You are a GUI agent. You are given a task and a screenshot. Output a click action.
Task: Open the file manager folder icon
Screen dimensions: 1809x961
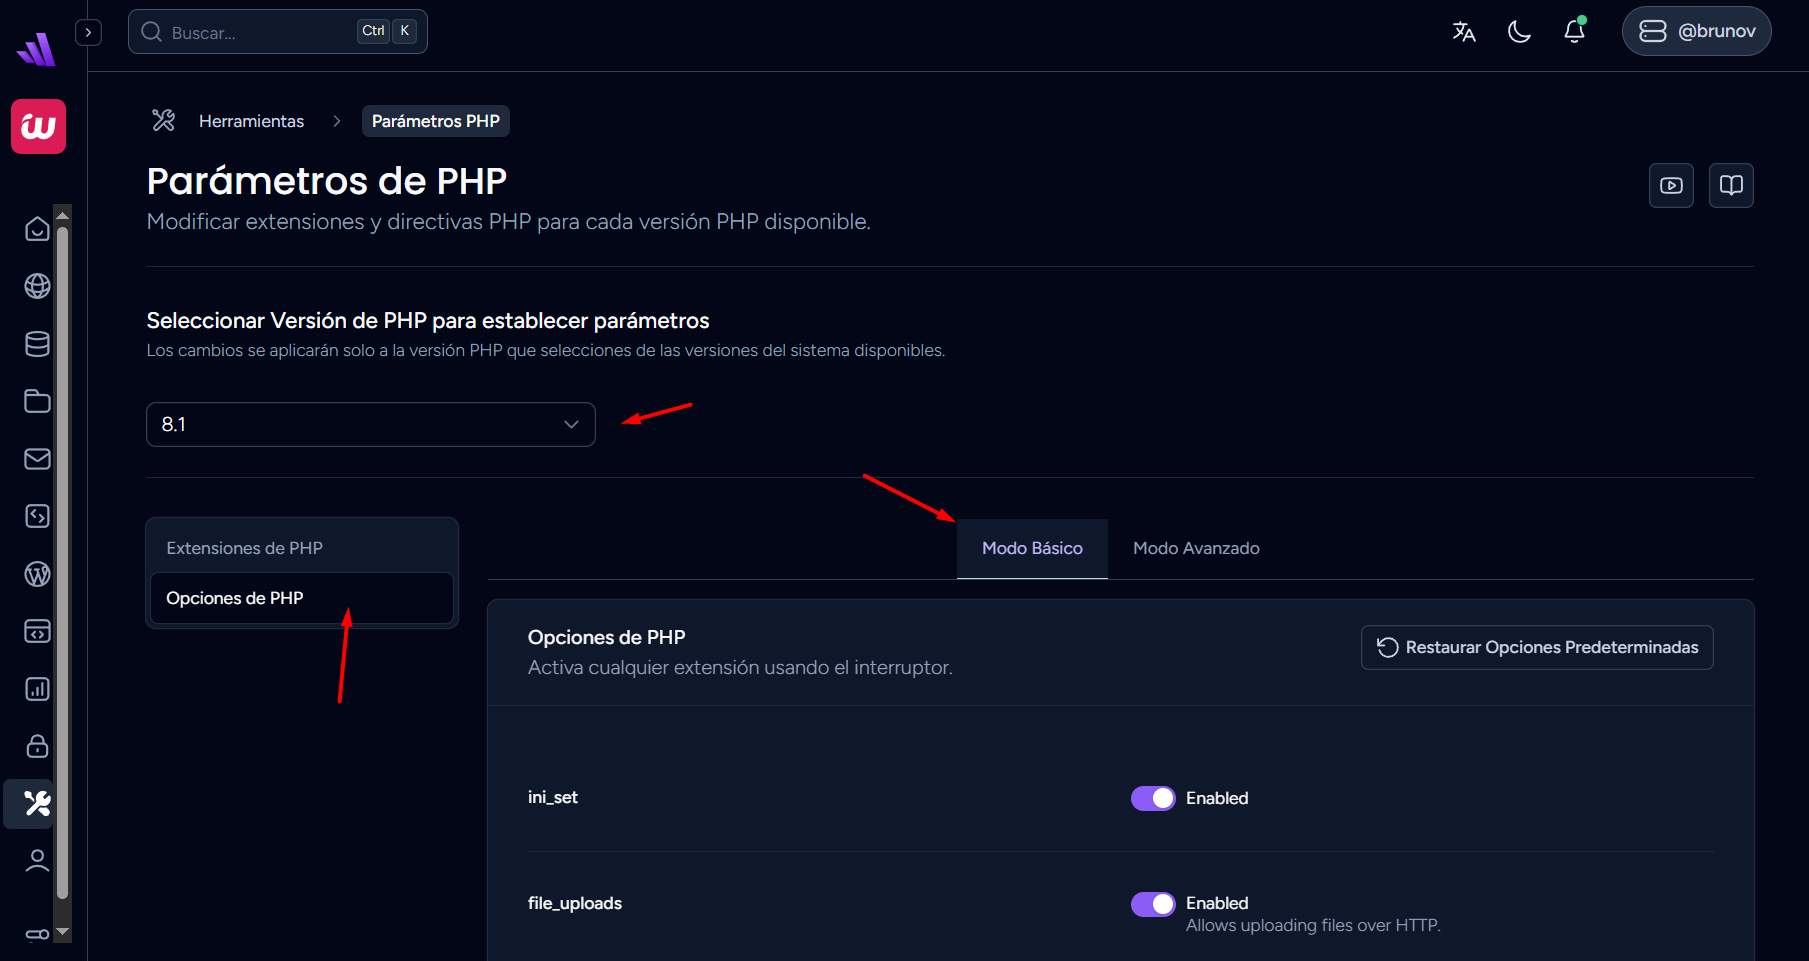(37, 401)
